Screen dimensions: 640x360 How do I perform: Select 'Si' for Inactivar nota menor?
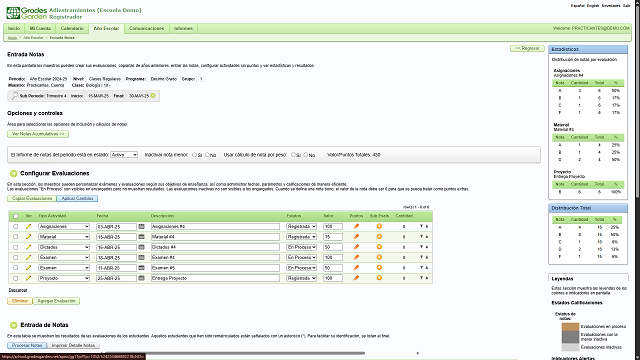coord(194,155)
